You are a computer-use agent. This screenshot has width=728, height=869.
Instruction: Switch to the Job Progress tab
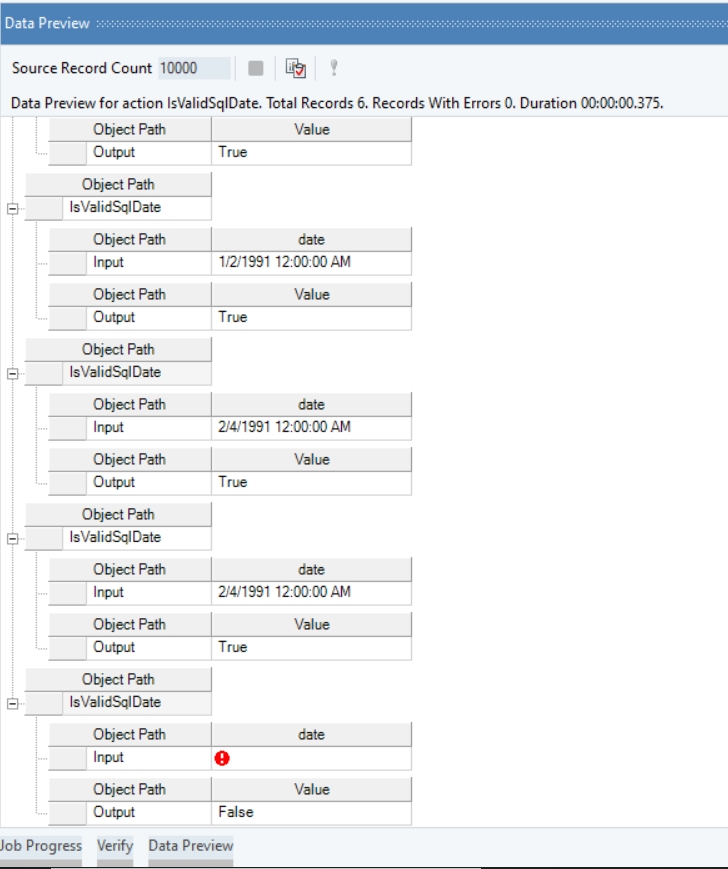coord(41,846)
